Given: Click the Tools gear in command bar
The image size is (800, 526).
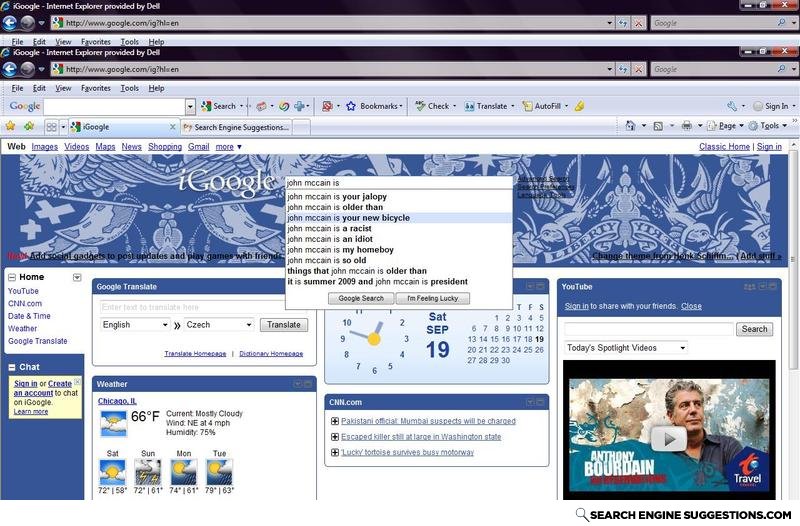Looking at the screenshot, I should (x=753, y=126).
